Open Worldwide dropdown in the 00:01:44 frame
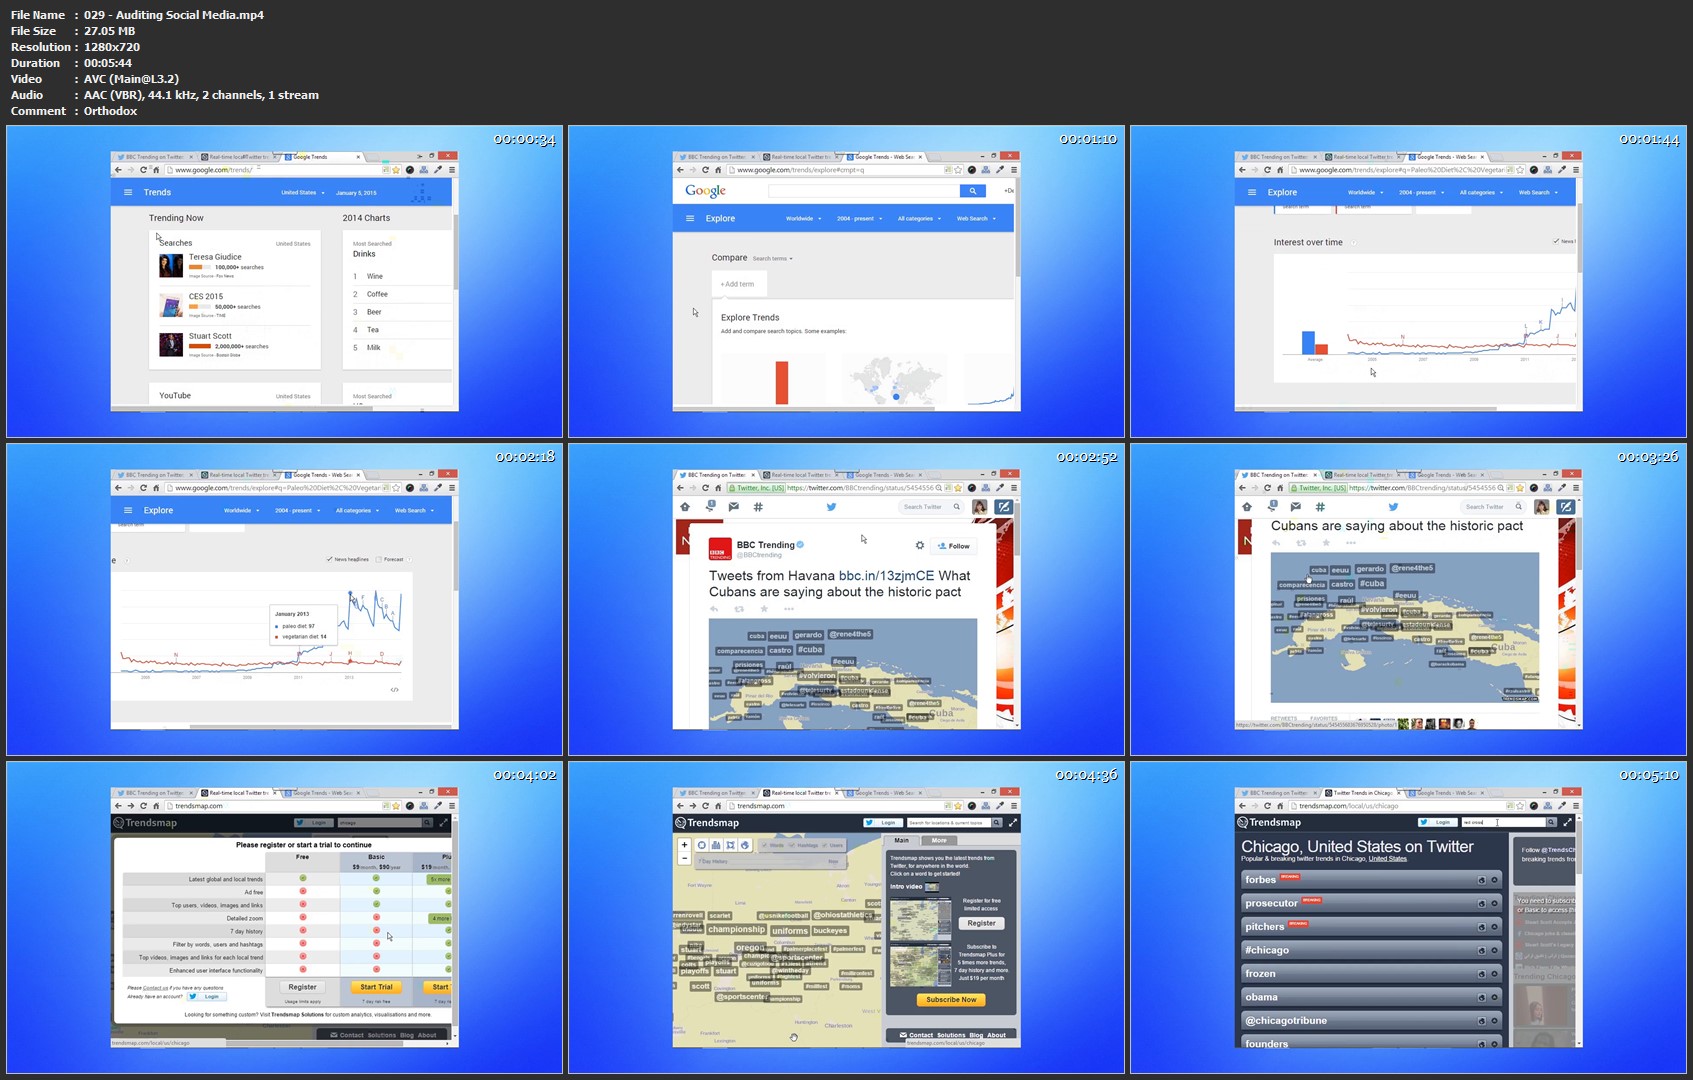 point(1365,192)
